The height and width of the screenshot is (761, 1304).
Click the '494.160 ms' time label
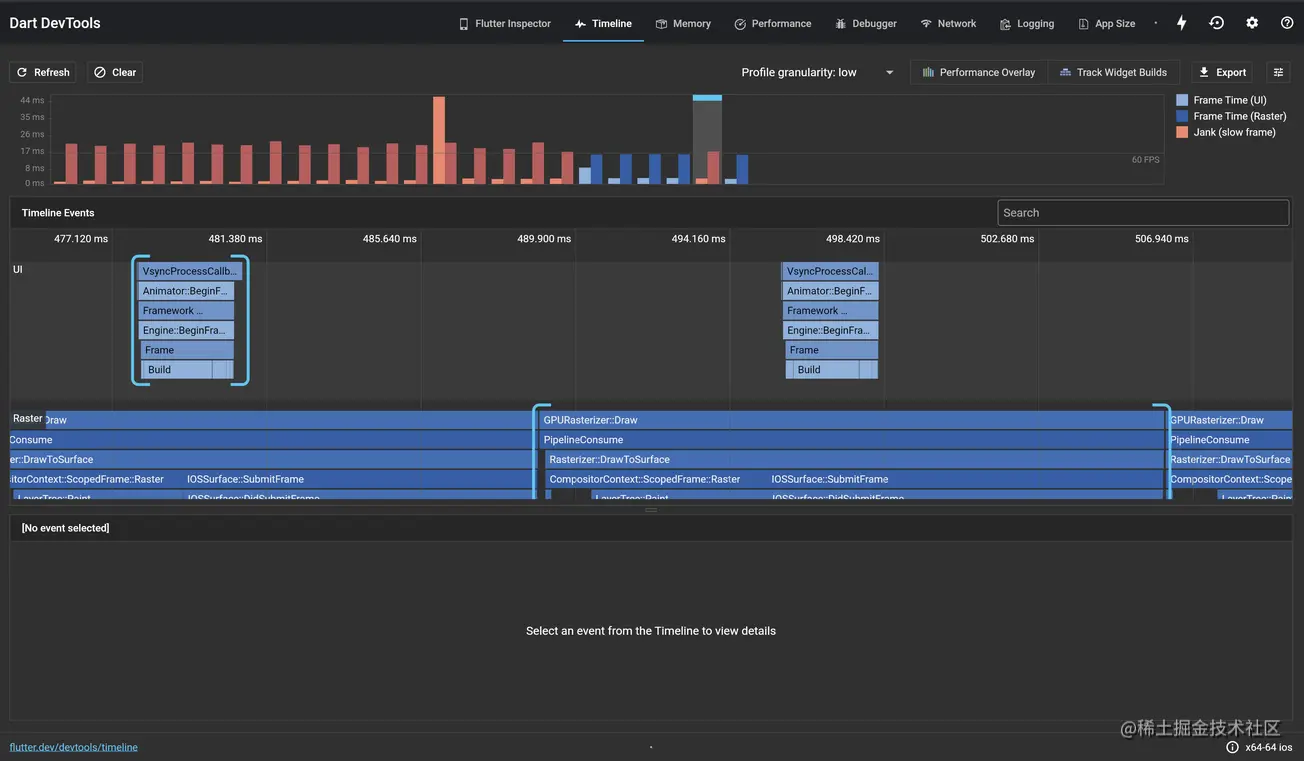click(699, 239)
